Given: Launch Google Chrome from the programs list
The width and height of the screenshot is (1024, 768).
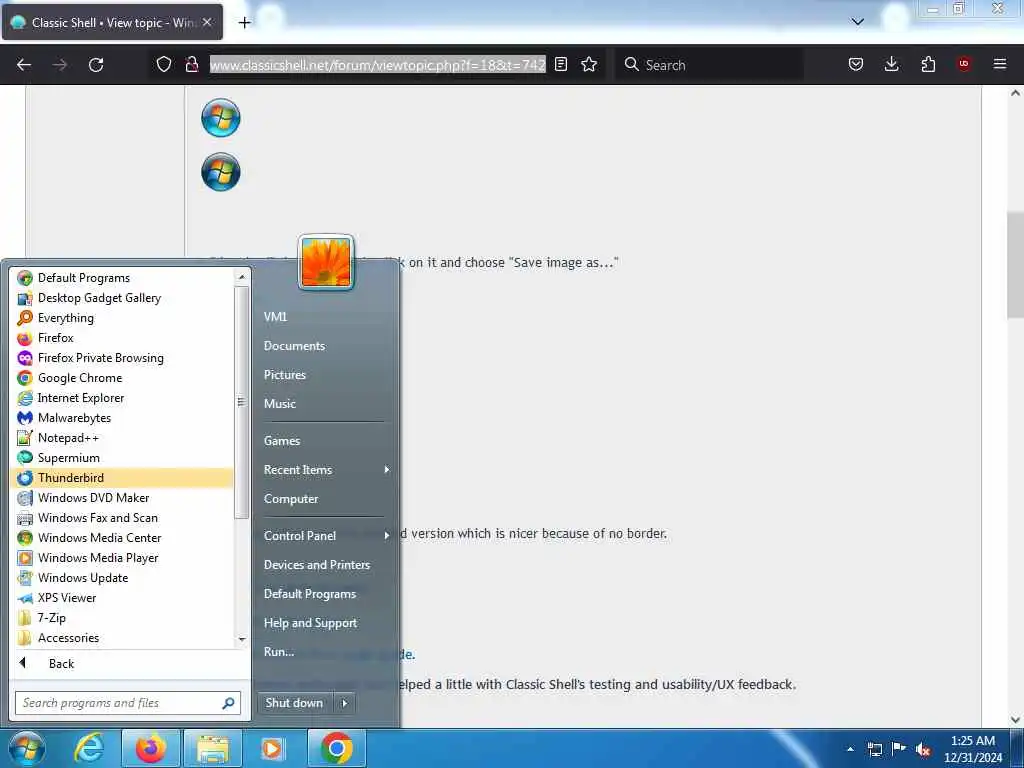Looking at the screenshot, I should 122,377.
